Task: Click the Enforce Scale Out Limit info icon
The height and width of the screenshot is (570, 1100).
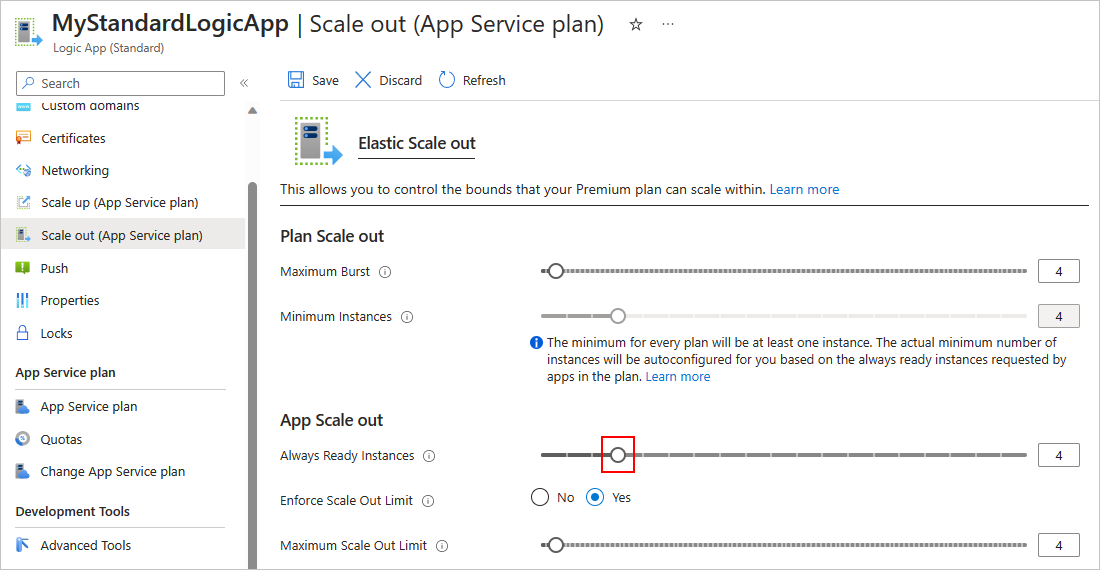Action: tap(428, 501)
